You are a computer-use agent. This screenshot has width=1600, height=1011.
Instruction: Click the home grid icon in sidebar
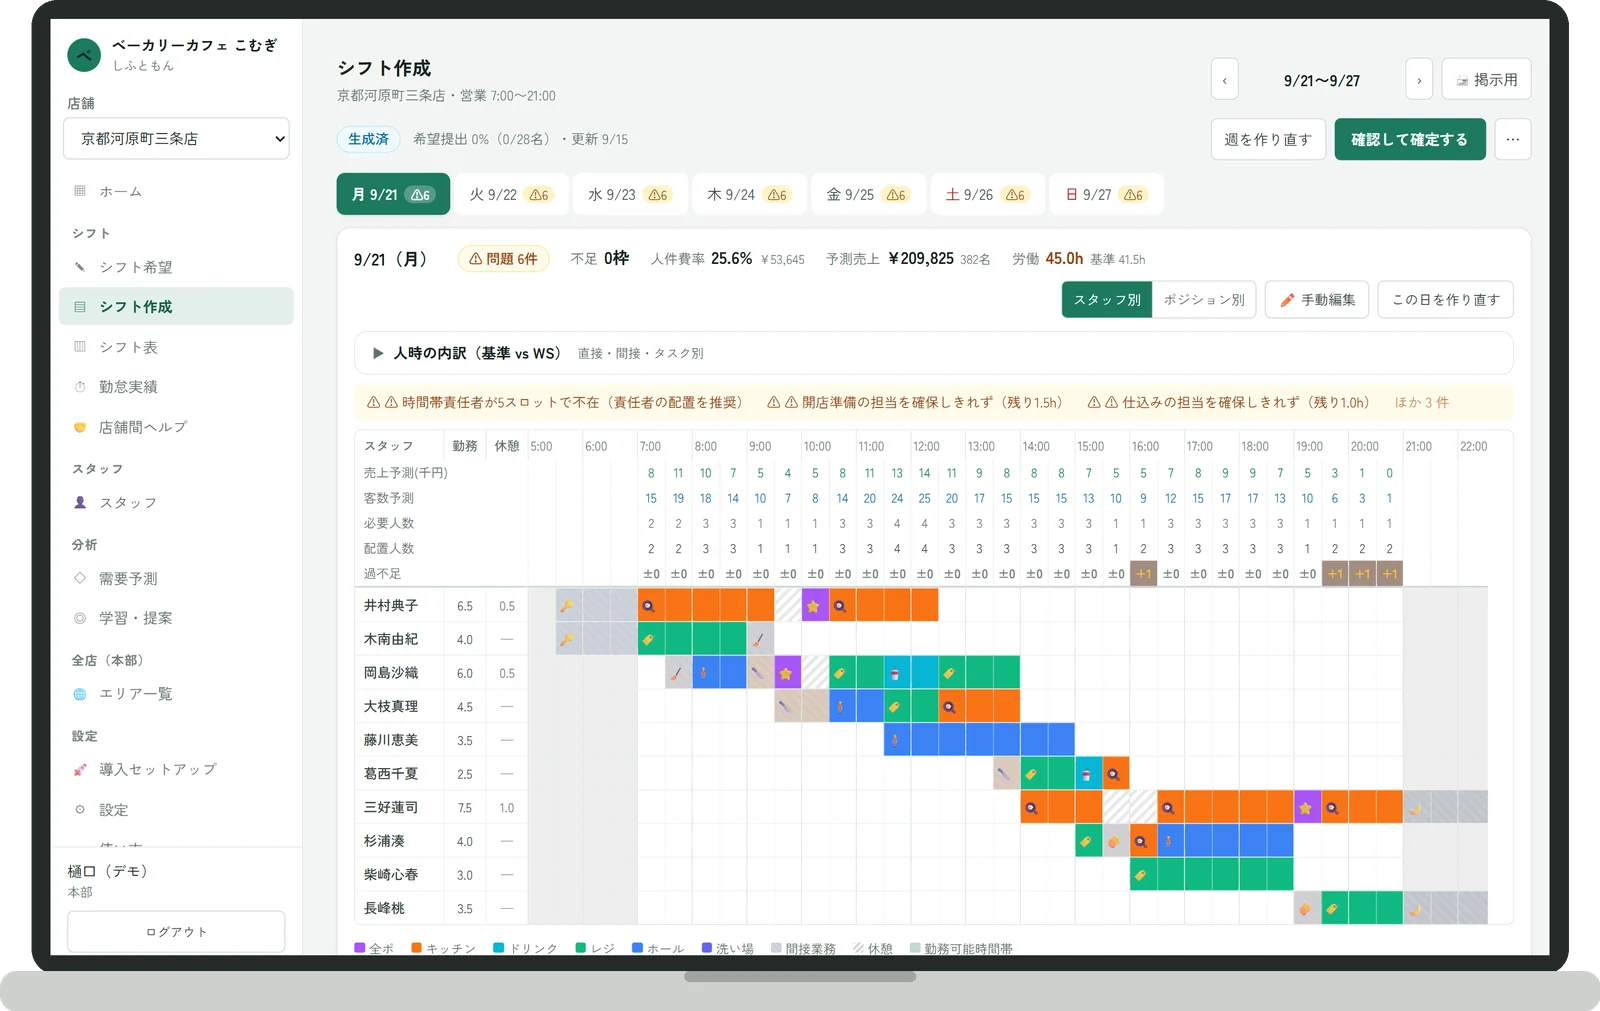click(x=80, y=191)
